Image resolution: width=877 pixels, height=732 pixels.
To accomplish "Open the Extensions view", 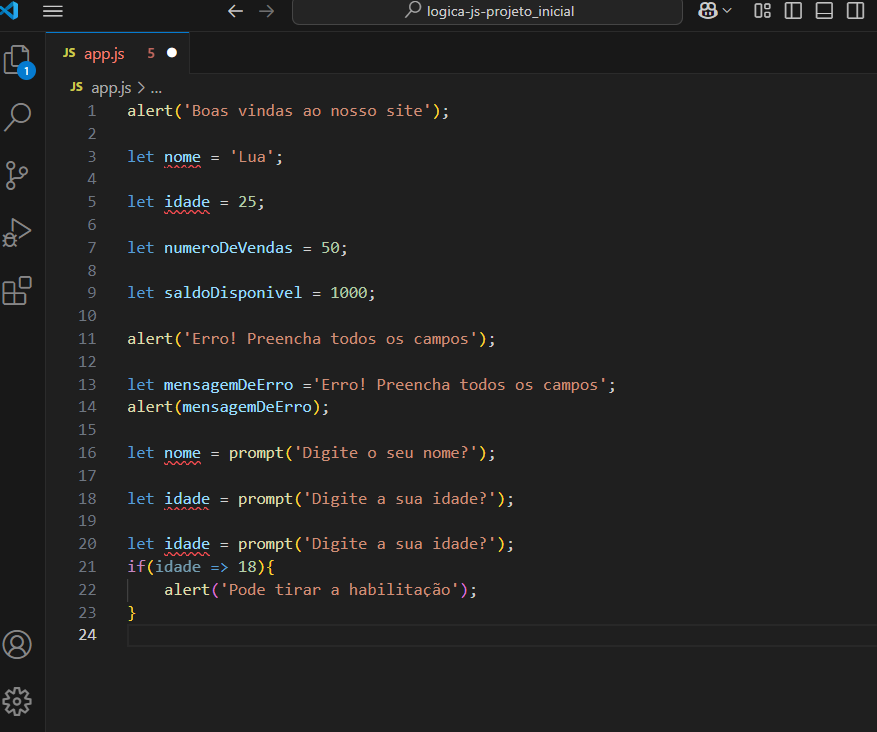I will point(17,291).
